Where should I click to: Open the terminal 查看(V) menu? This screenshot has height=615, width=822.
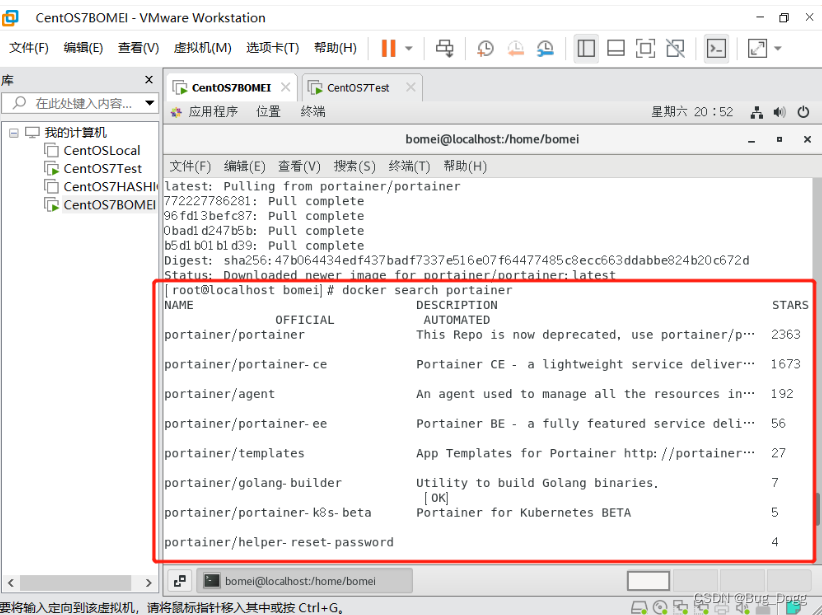pos(299,166)
